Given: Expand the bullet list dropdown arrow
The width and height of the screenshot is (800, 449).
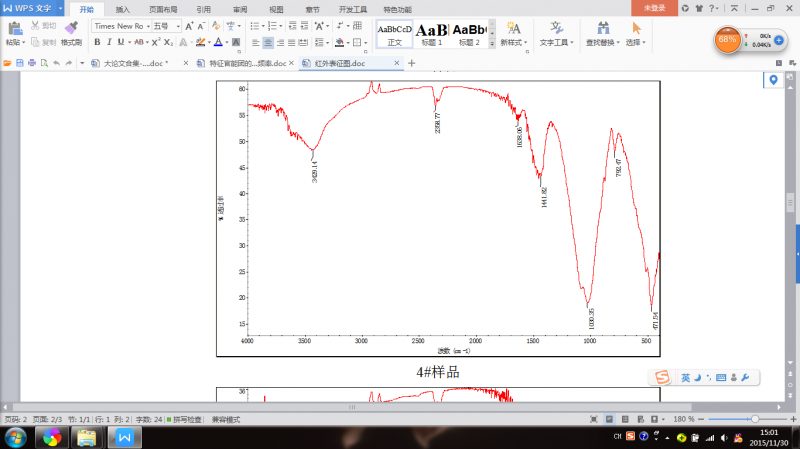Looking at the screenshot, I should 263,26.
